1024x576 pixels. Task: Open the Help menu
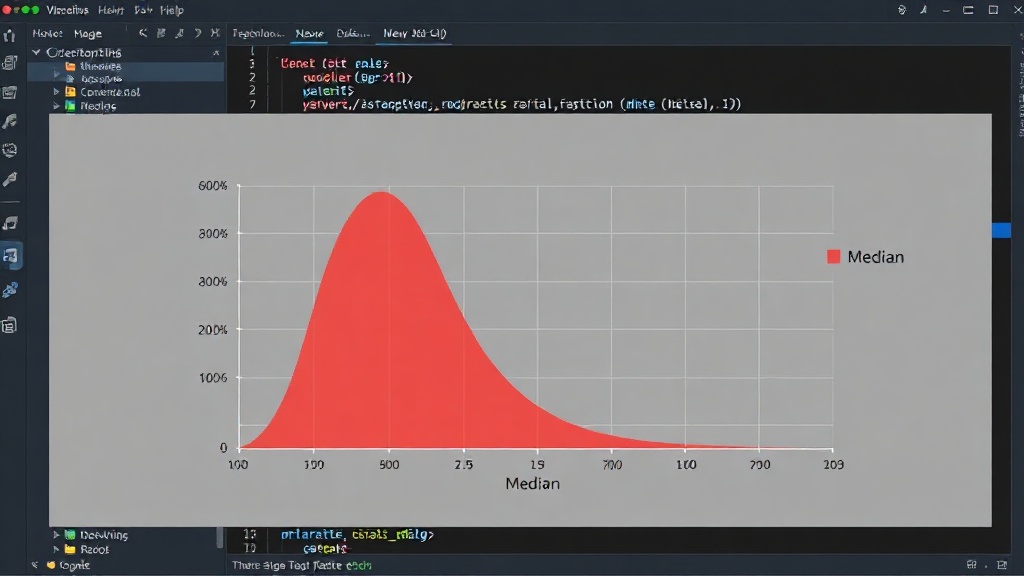pos(172,10)
